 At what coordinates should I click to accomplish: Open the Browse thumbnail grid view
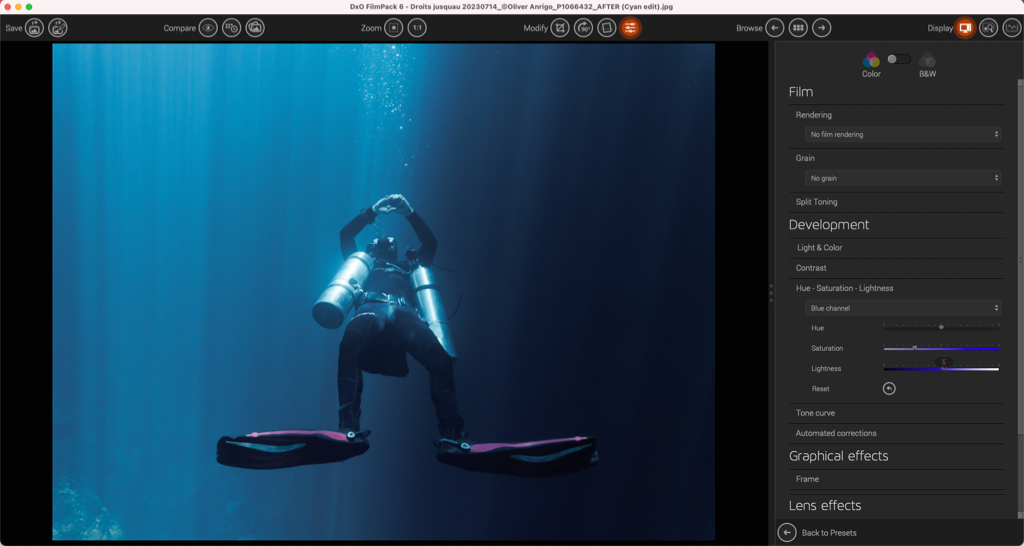[x=798, y=28]
